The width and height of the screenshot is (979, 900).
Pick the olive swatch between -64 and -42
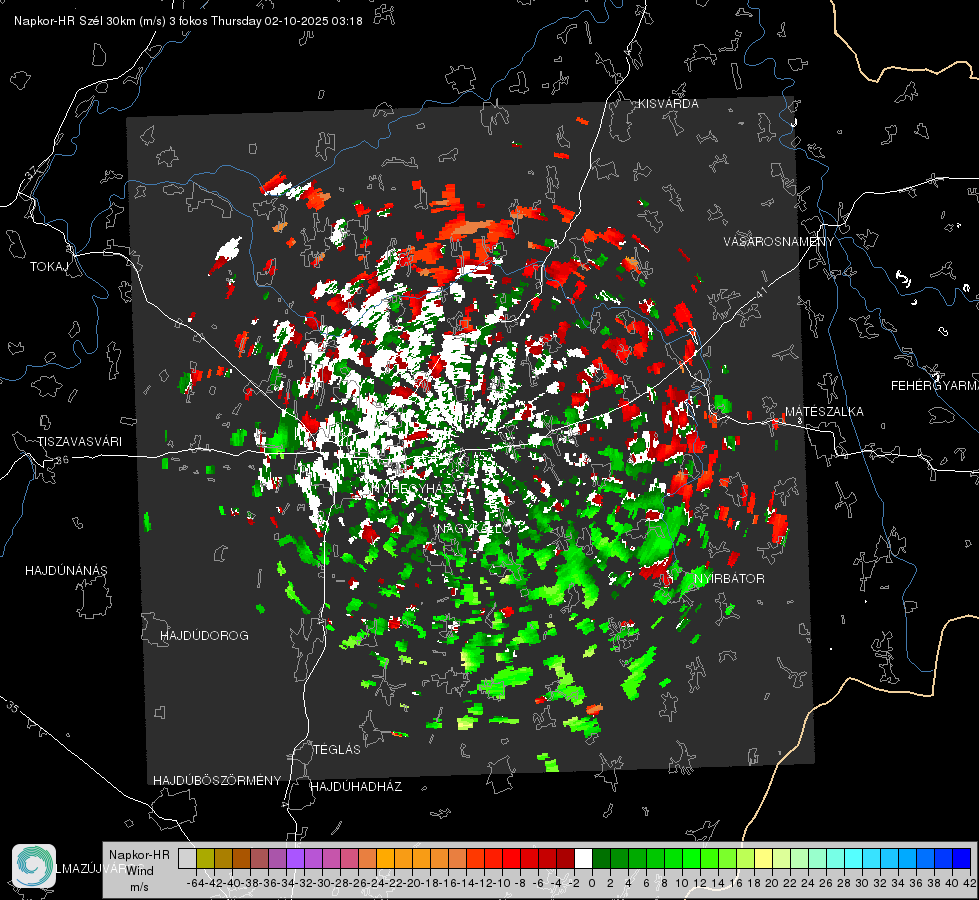click(205, 858)
